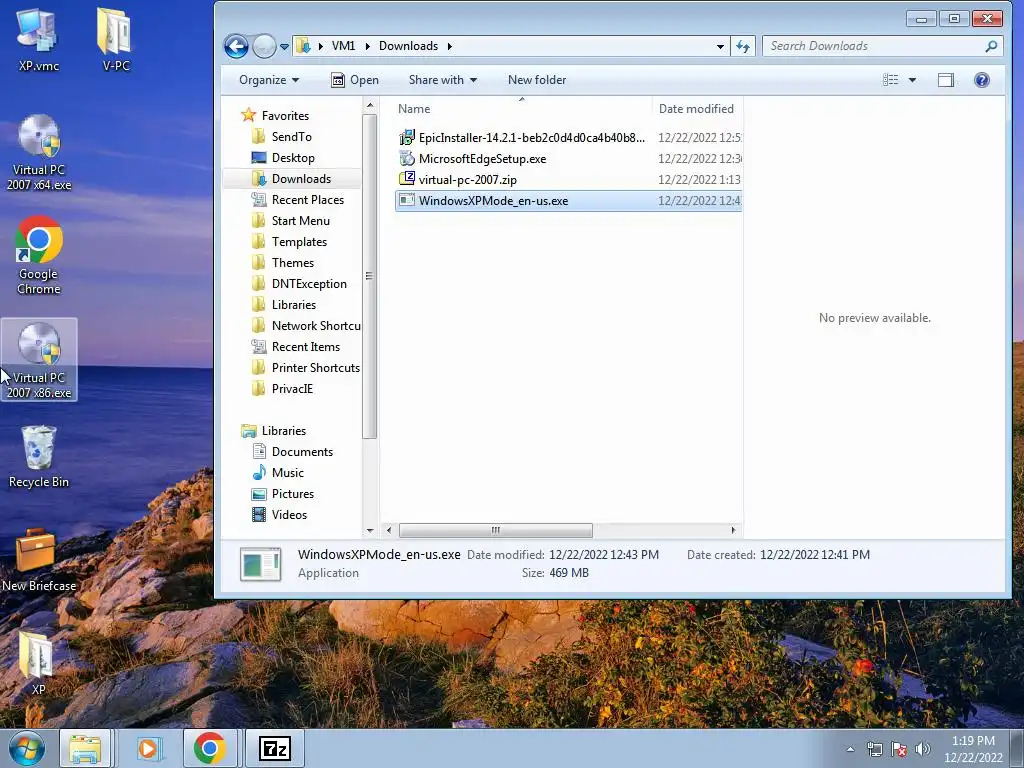The width and height of the screenshot is (1024, 768).
Task: Click the Open toolbar button
Action: [355, 80]
